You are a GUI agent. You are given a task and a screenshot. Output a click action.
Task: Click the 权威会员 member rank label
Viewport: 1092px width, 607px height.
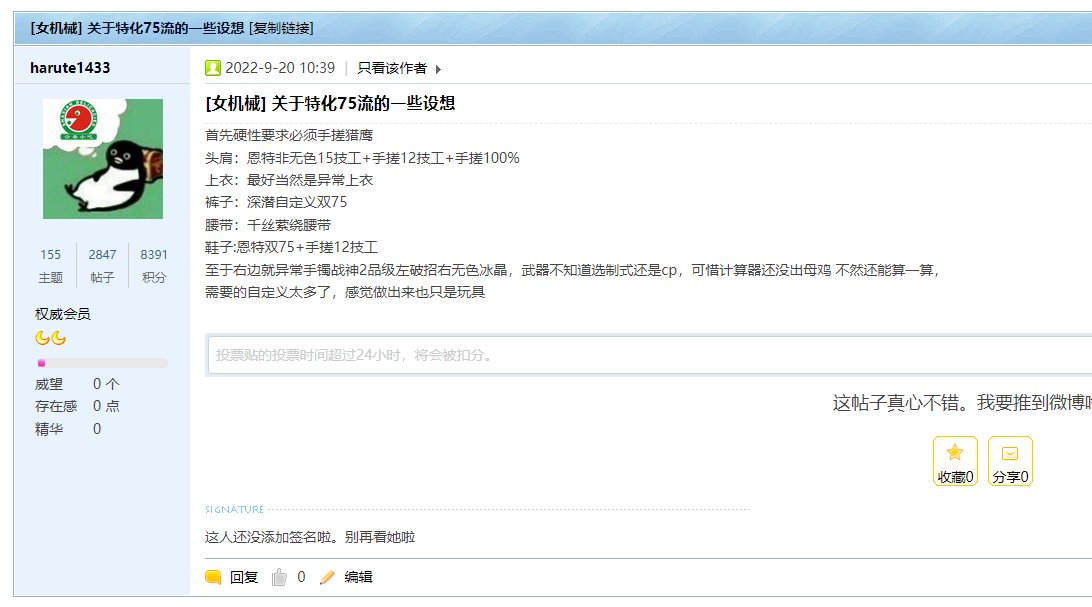click(x=63, y=314)
